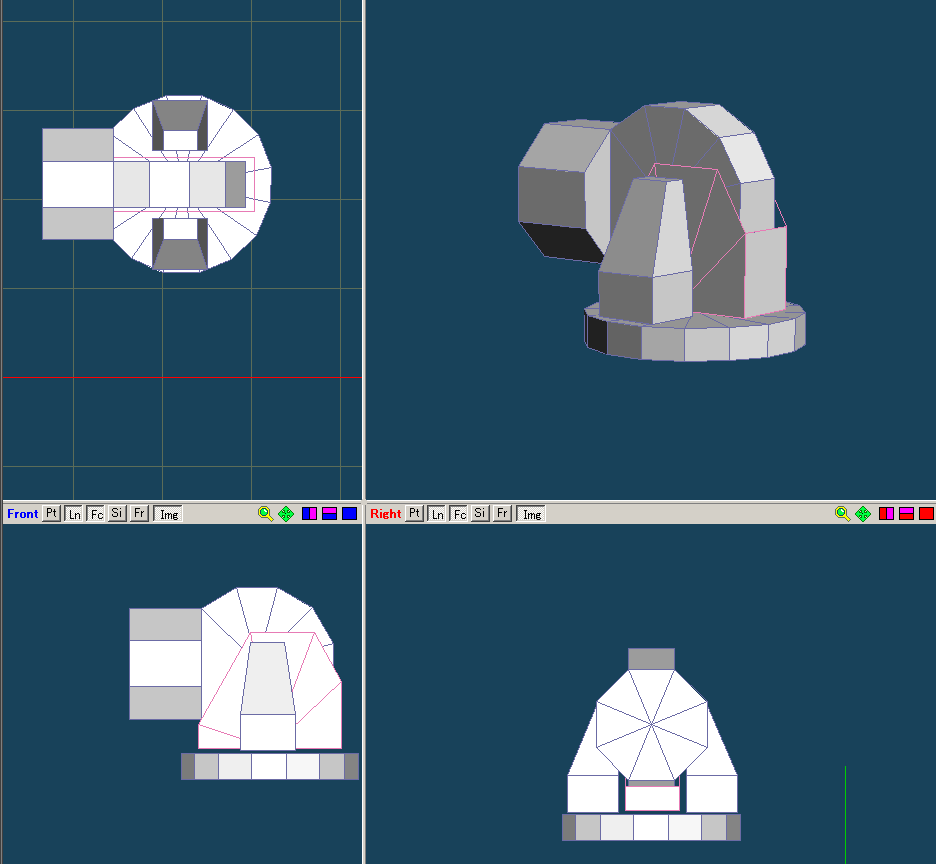The width and height of the screenshot is (936, 864).
Task: Toggle Img background image in Right view
Action: pos(532,514)
